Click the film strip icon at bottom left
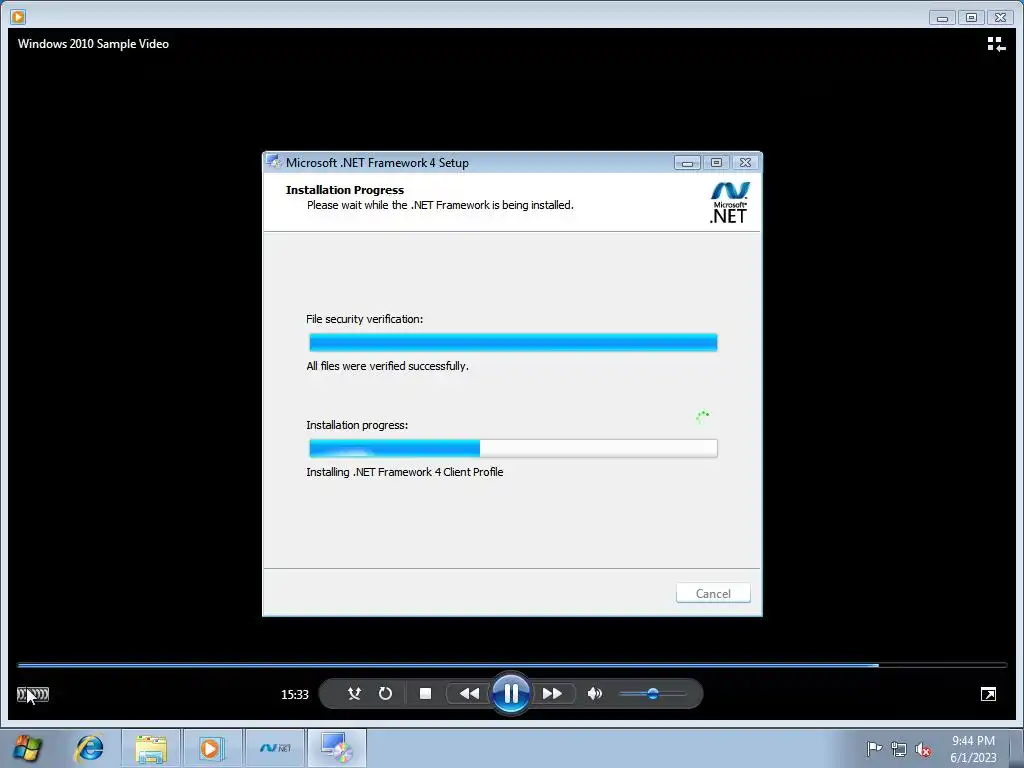The height and width of the screenshot is (768, 1024). click(x=33, y=694)
